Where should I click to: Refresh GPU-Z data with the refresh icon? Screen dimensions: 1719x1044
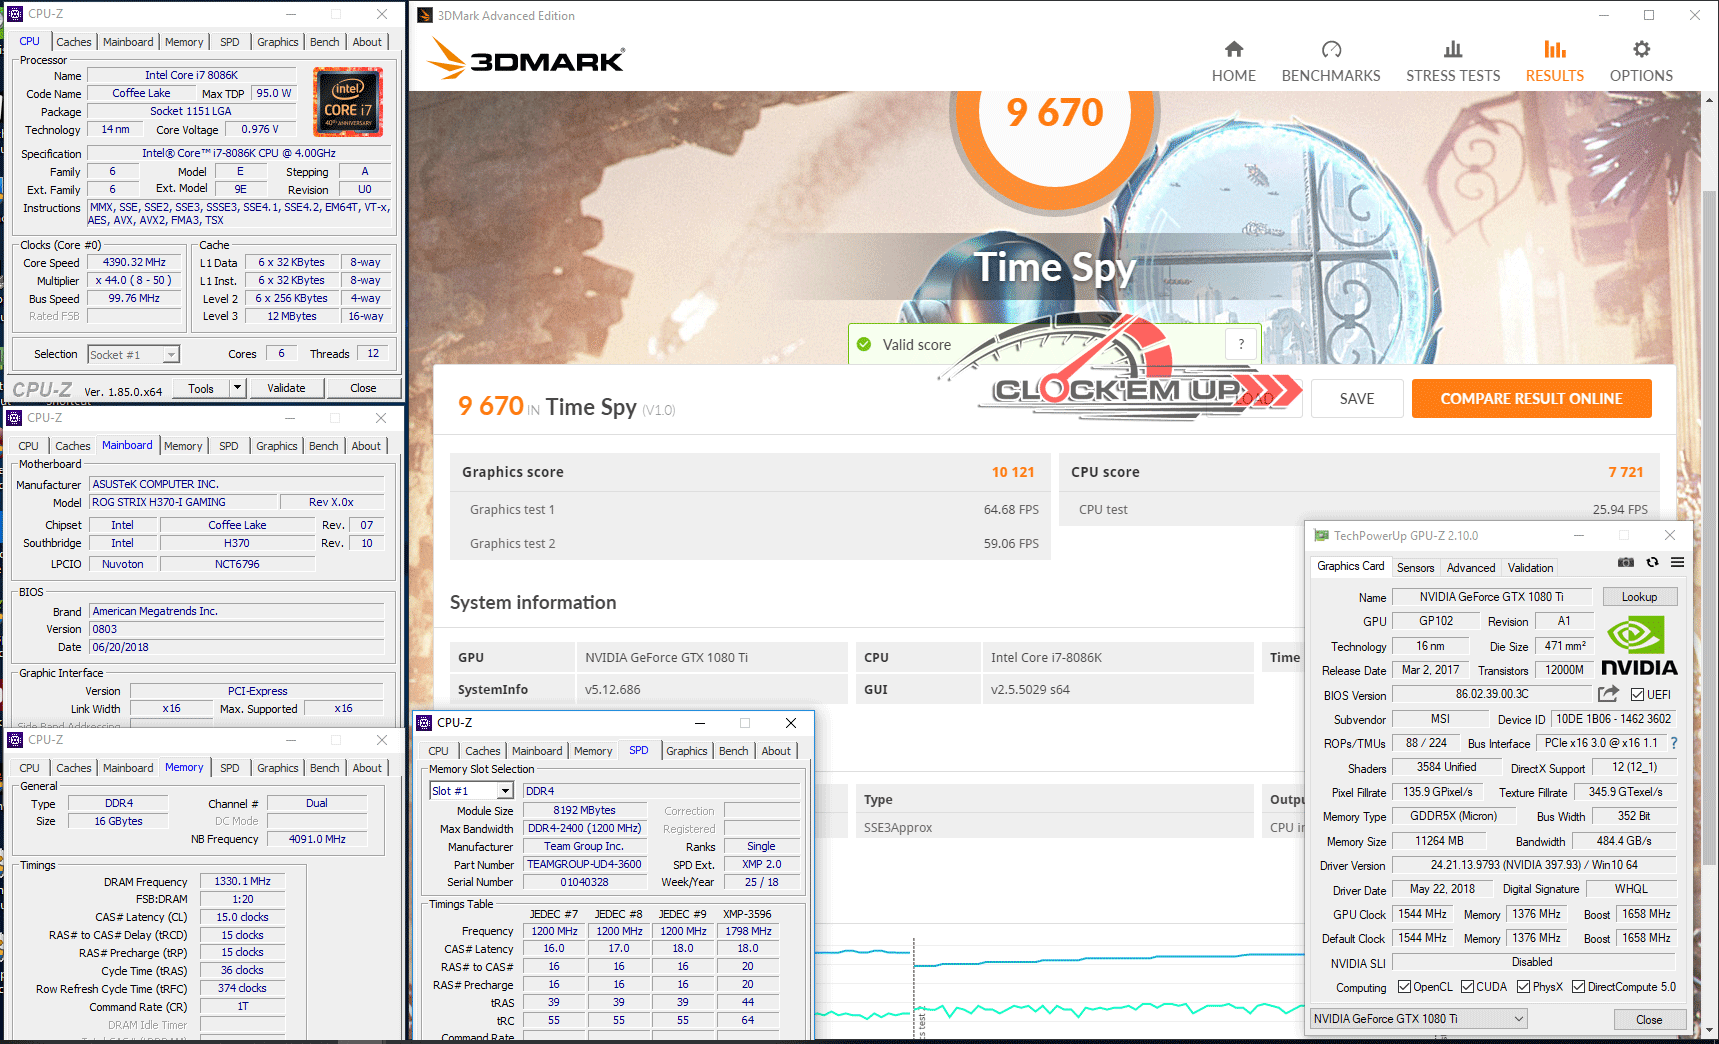pyautogui.click(x=1652, y=563)
